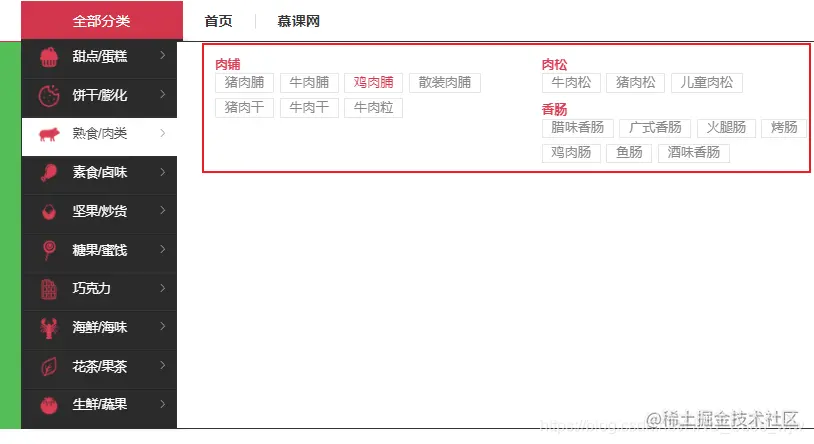
Task: Choose the 牛肉脯 tag
Action: coord(309,83)
